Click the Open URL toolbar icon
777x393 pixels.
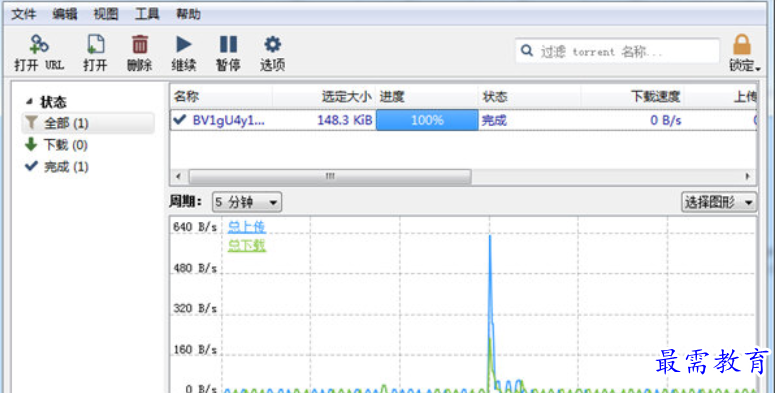coord(39,44)
